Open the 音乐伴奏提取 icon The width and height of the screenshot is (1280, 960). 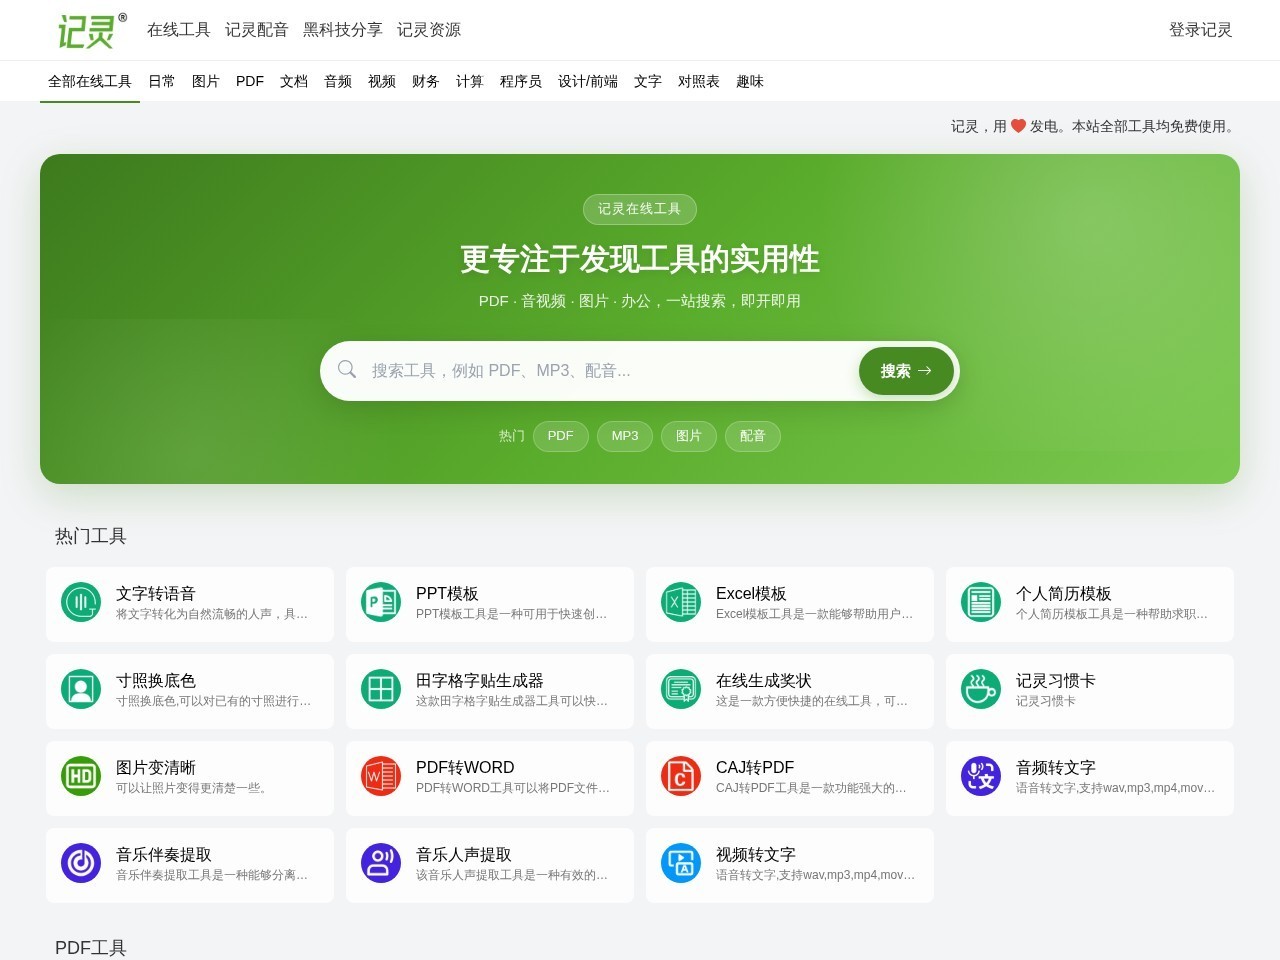coord(81,863)
